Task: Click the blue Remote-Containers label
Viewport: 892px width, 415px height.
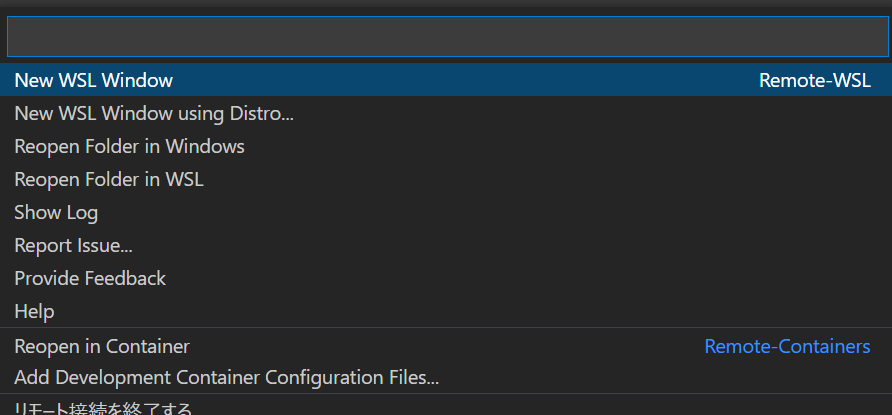Action: 787,347
